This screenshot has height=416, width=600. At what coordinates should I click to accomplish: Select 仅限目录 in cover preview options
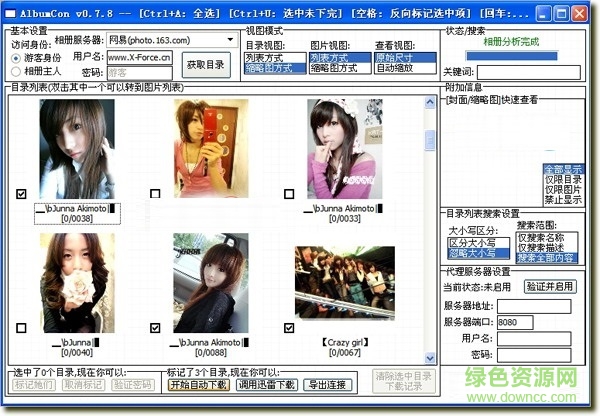563,179
